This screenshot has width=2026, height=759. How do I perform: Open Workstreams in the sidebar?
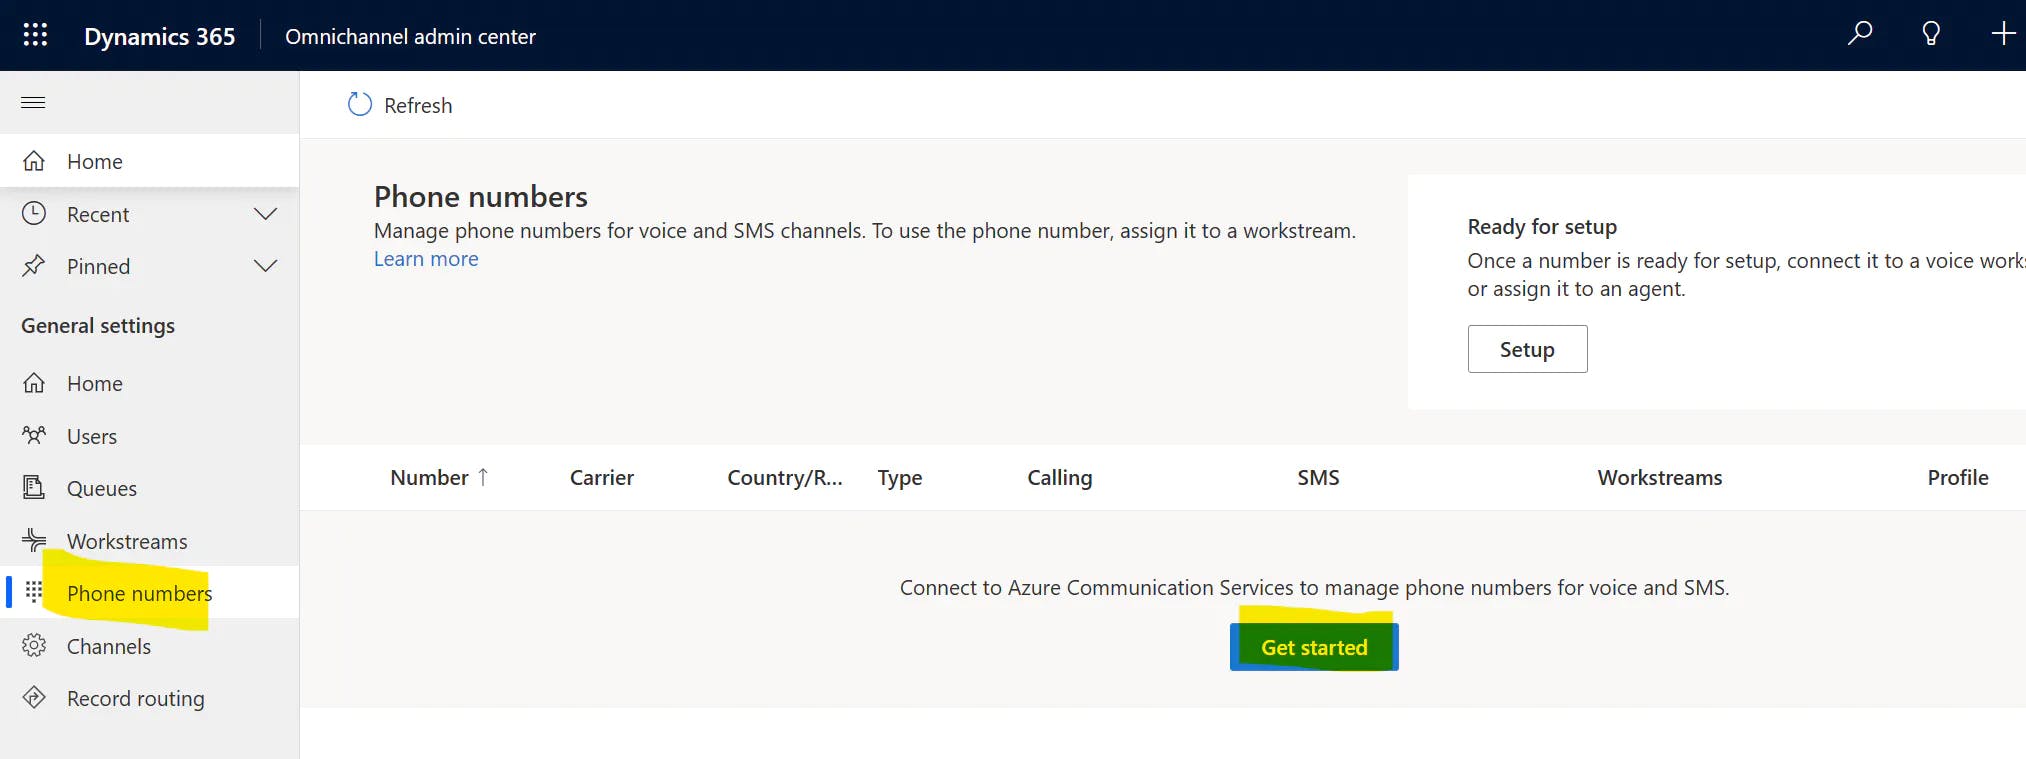click(150, 541)
